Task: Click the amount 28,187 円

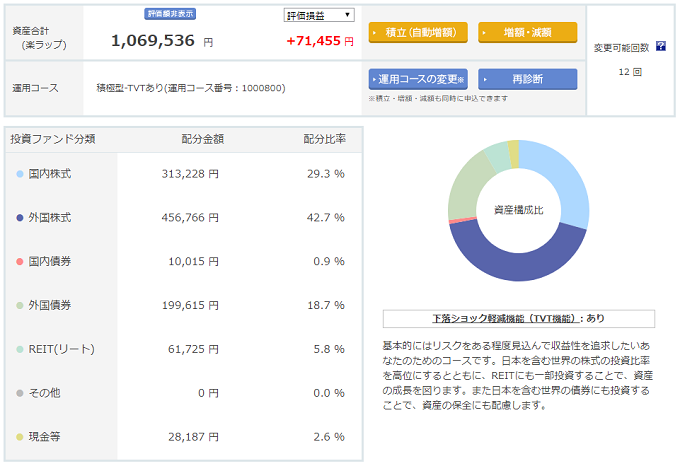Action: point(193,437)
